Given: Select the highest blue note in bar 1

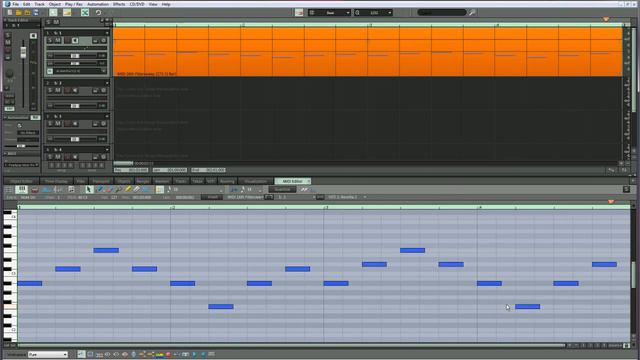Looking at the screenshot, I should pos(106,250).
